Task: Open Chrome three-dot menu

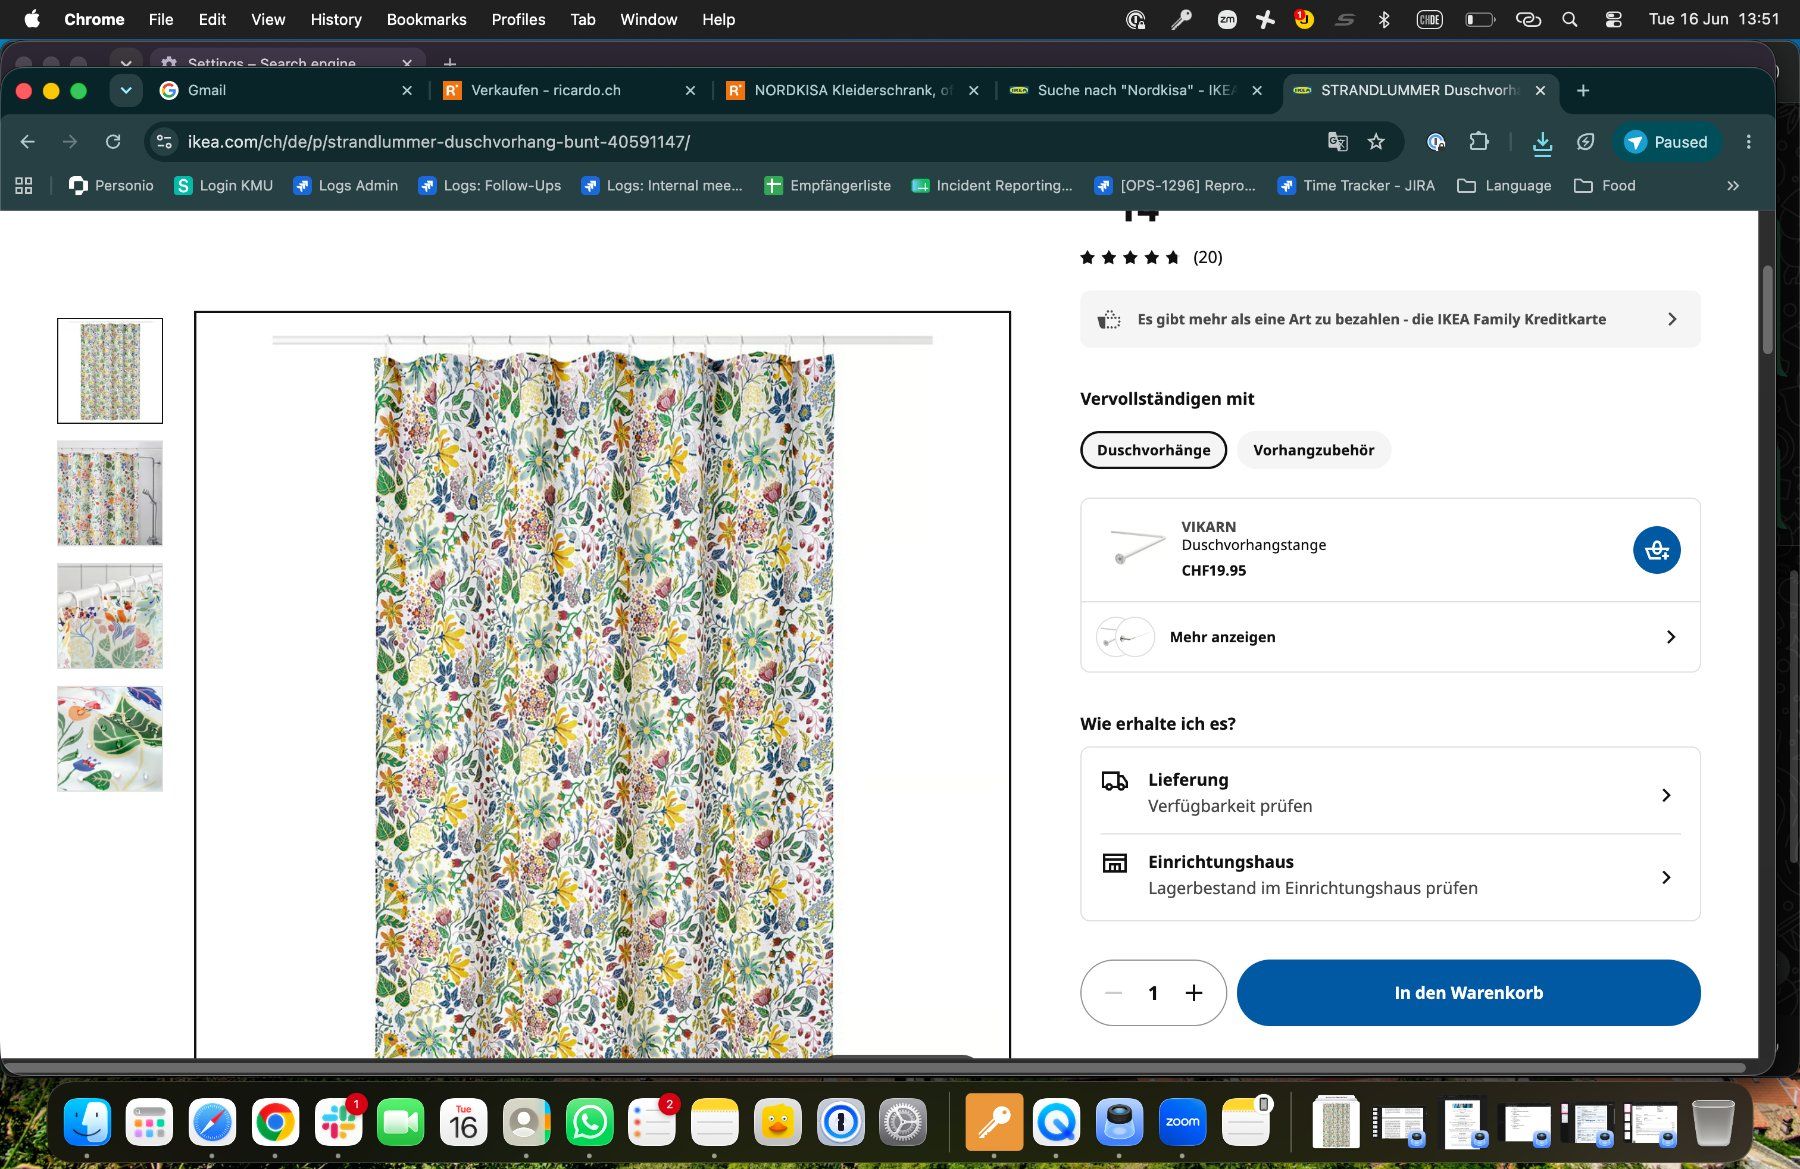Action: tap(1748, 142)
